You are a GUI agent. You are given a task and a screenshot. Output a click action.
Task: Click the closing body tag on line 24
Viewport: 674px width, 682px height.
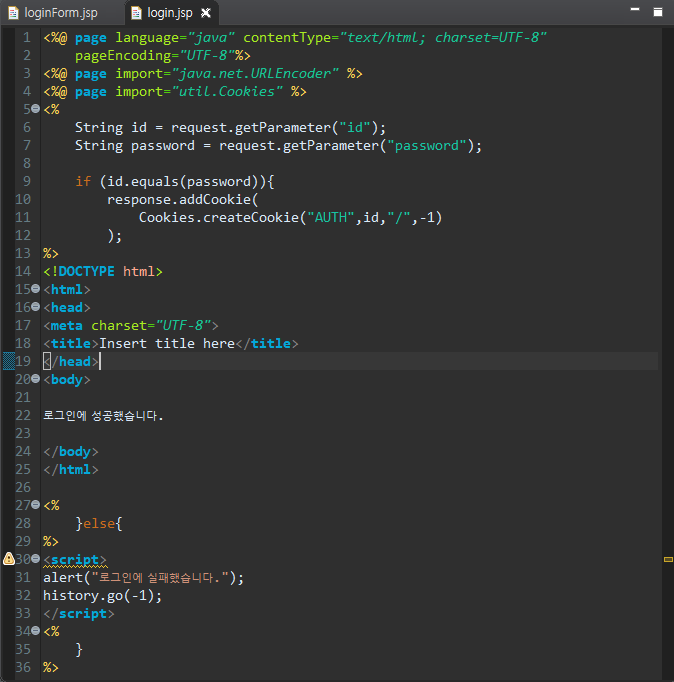(71, 451)
